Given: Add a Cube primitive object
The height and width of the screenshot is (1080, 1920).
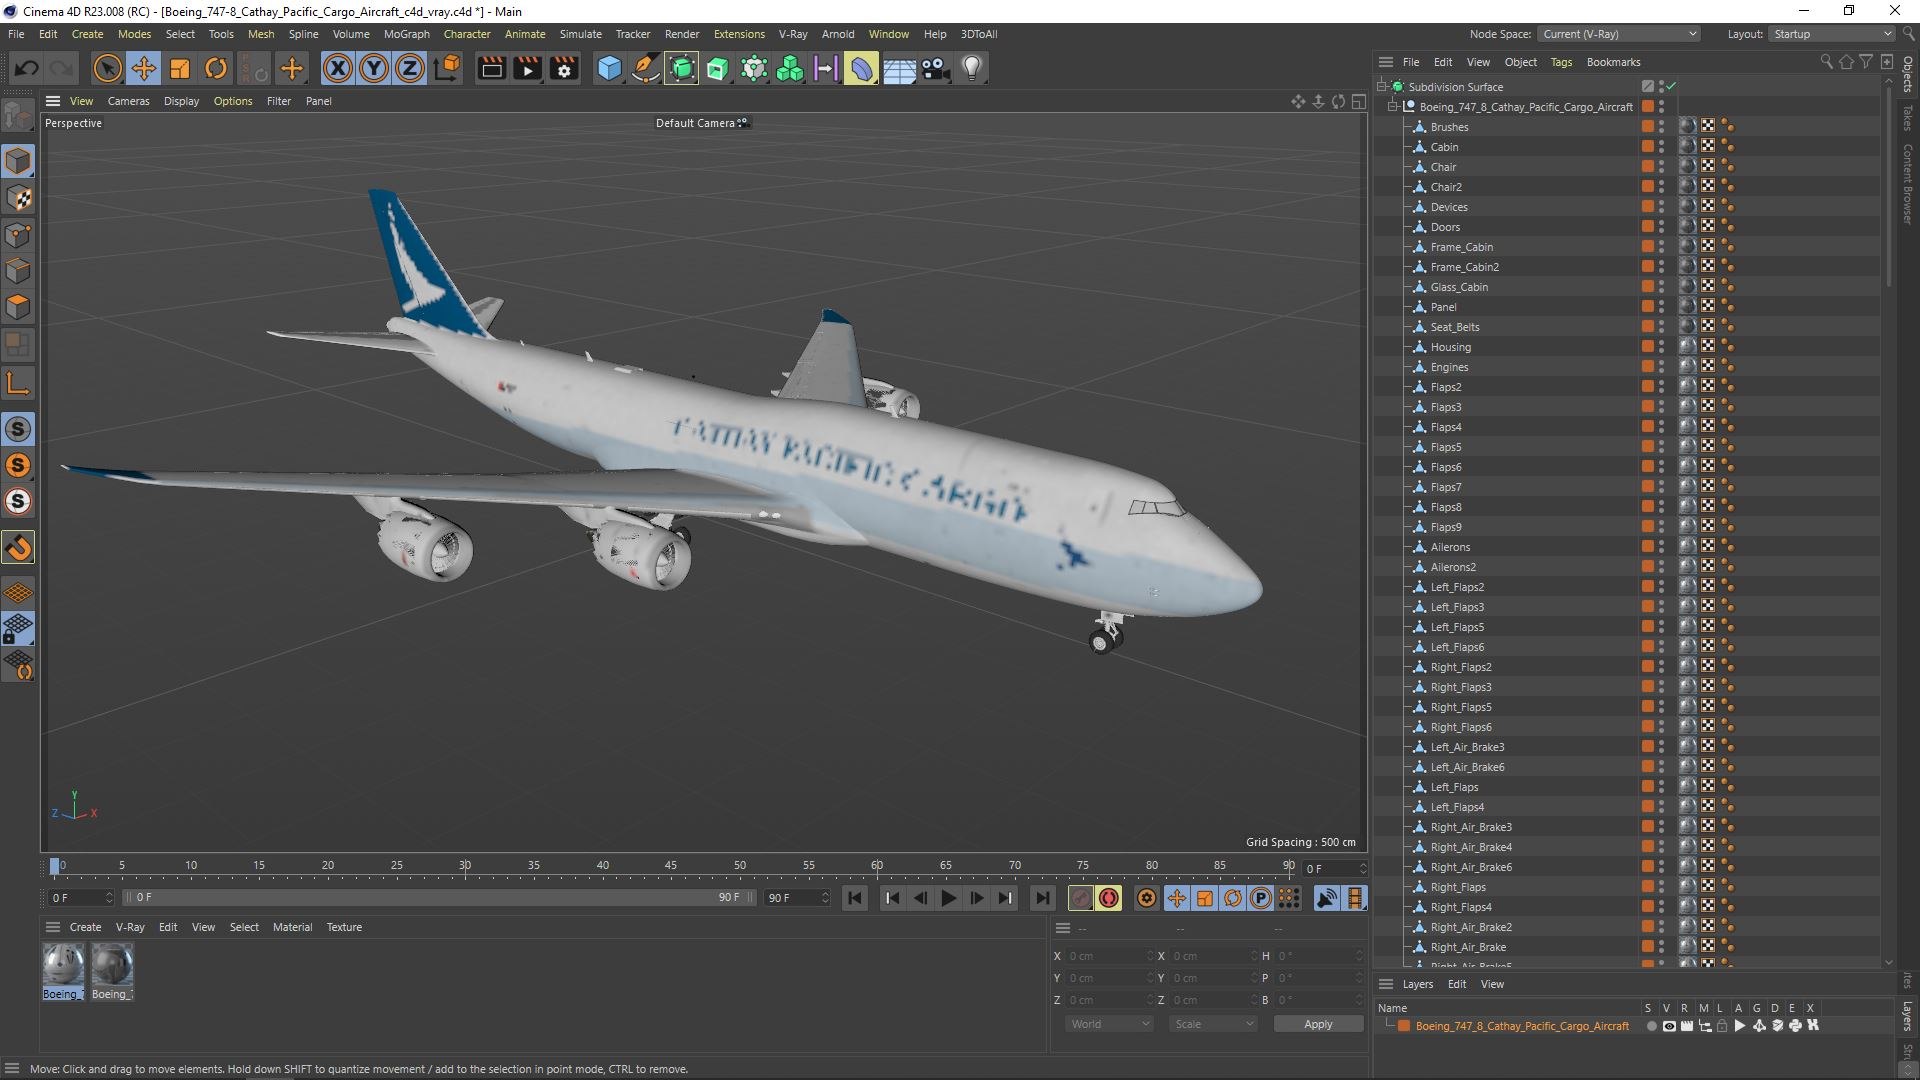Looking at the screenshot, I should 609,68.
